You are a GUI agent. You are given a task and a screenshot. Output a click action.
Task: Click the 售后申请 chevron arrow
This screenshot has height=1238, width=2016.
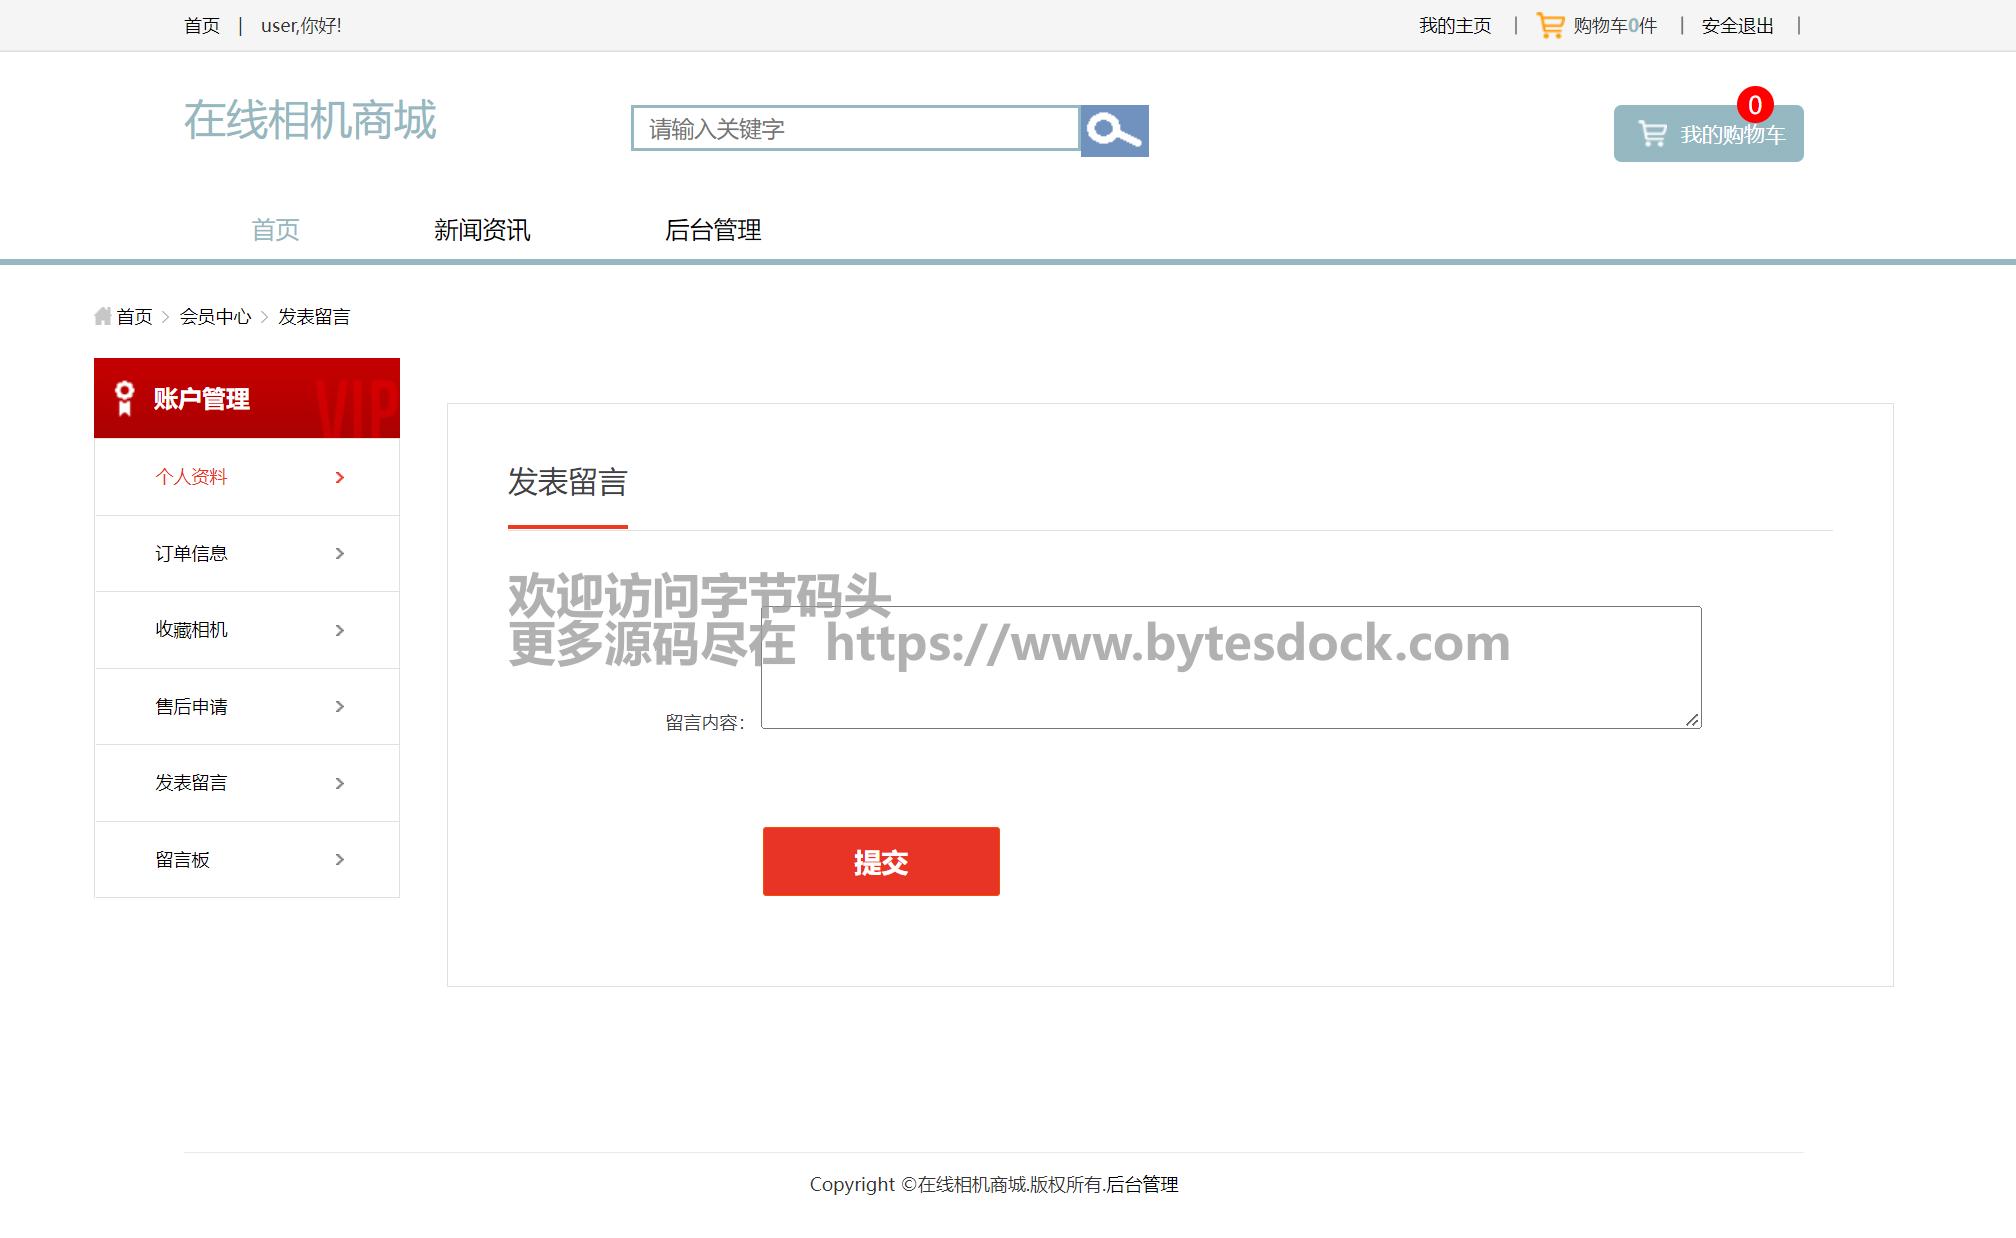coord(340,706)
